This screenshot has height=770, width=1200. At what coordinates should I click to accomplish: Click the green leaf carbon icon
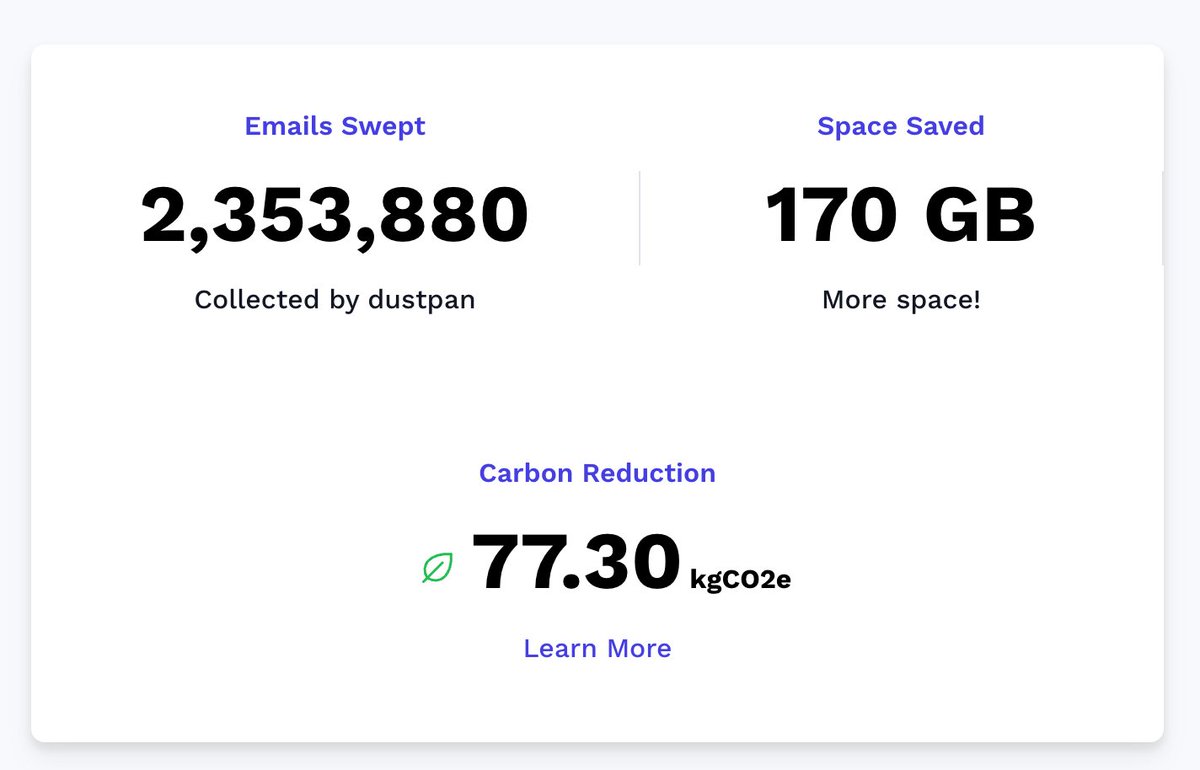pyautogui.click(x=437, y=568)
